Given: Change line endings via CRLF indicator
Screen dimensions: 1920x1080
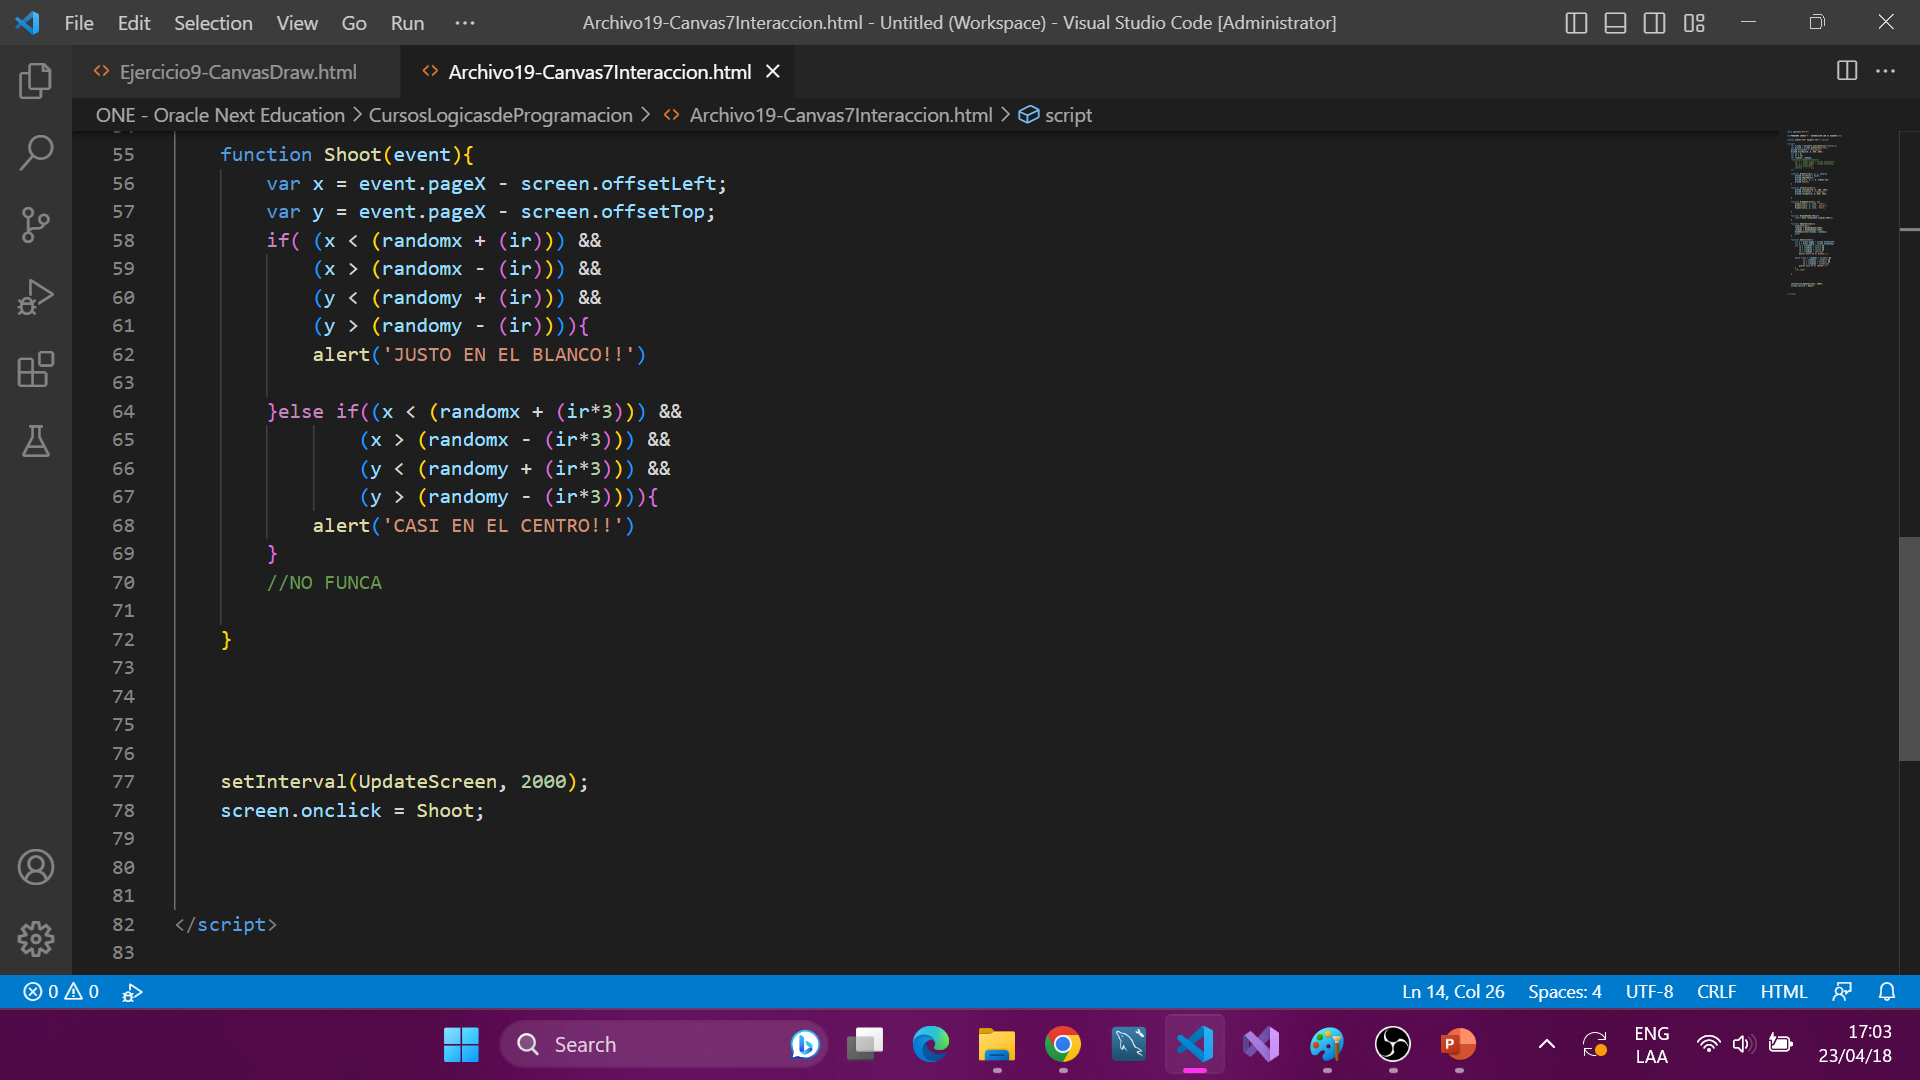Looking at the screenshot, I should point(1716,992).
